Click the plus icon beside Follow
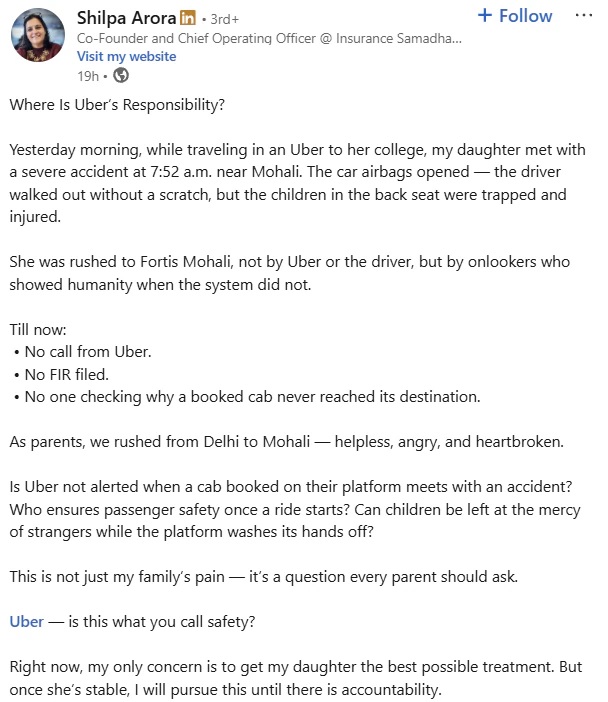This screenshot has height=702, width=608. (x=484, y=16)
